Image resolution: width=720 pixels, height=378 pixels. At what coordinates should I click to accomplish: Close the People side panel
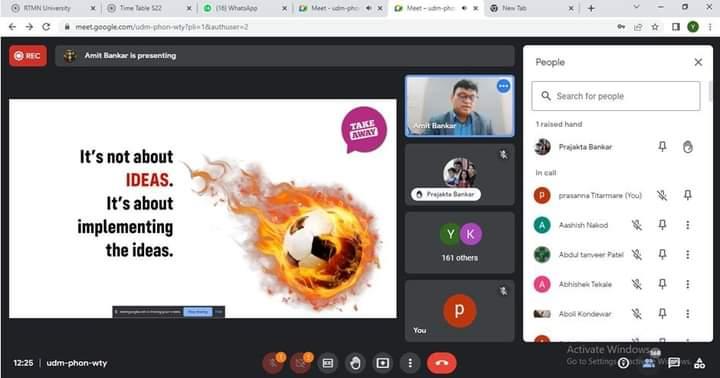click(698, 62)
